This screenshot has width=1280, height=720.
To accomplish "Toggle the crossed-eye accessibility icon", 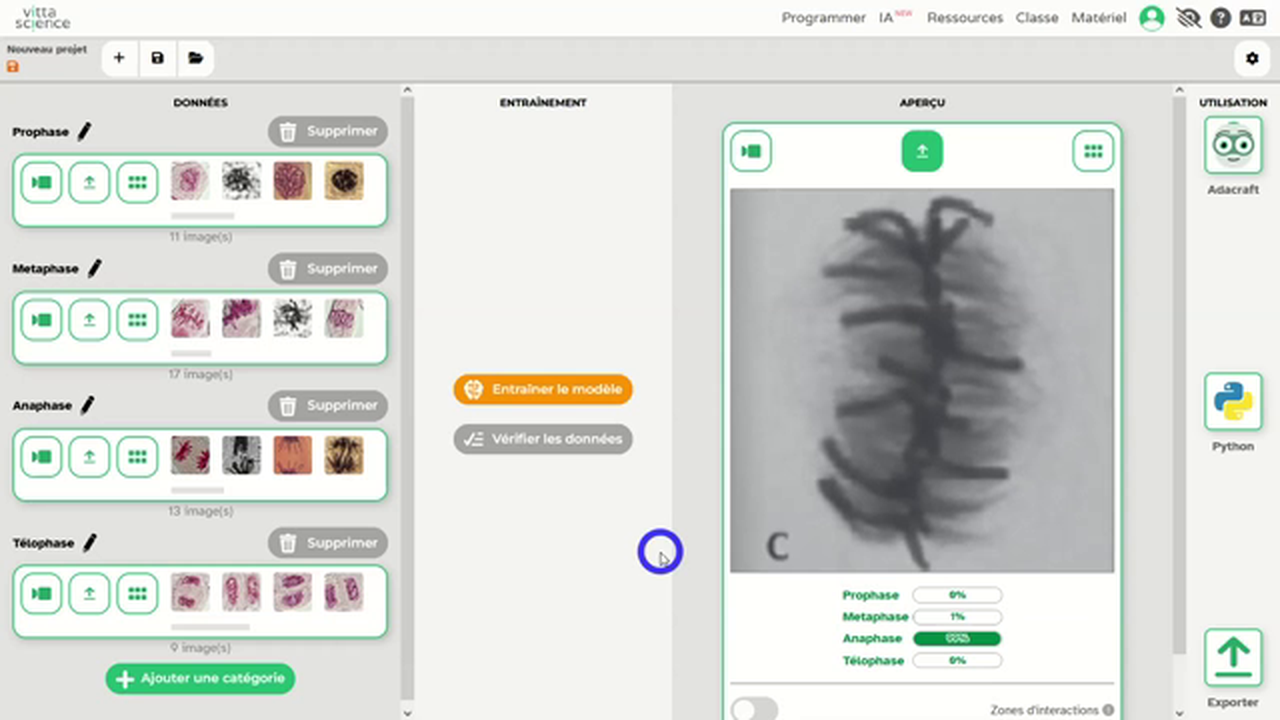I will pyautogui.click(x=1188, y=18).
